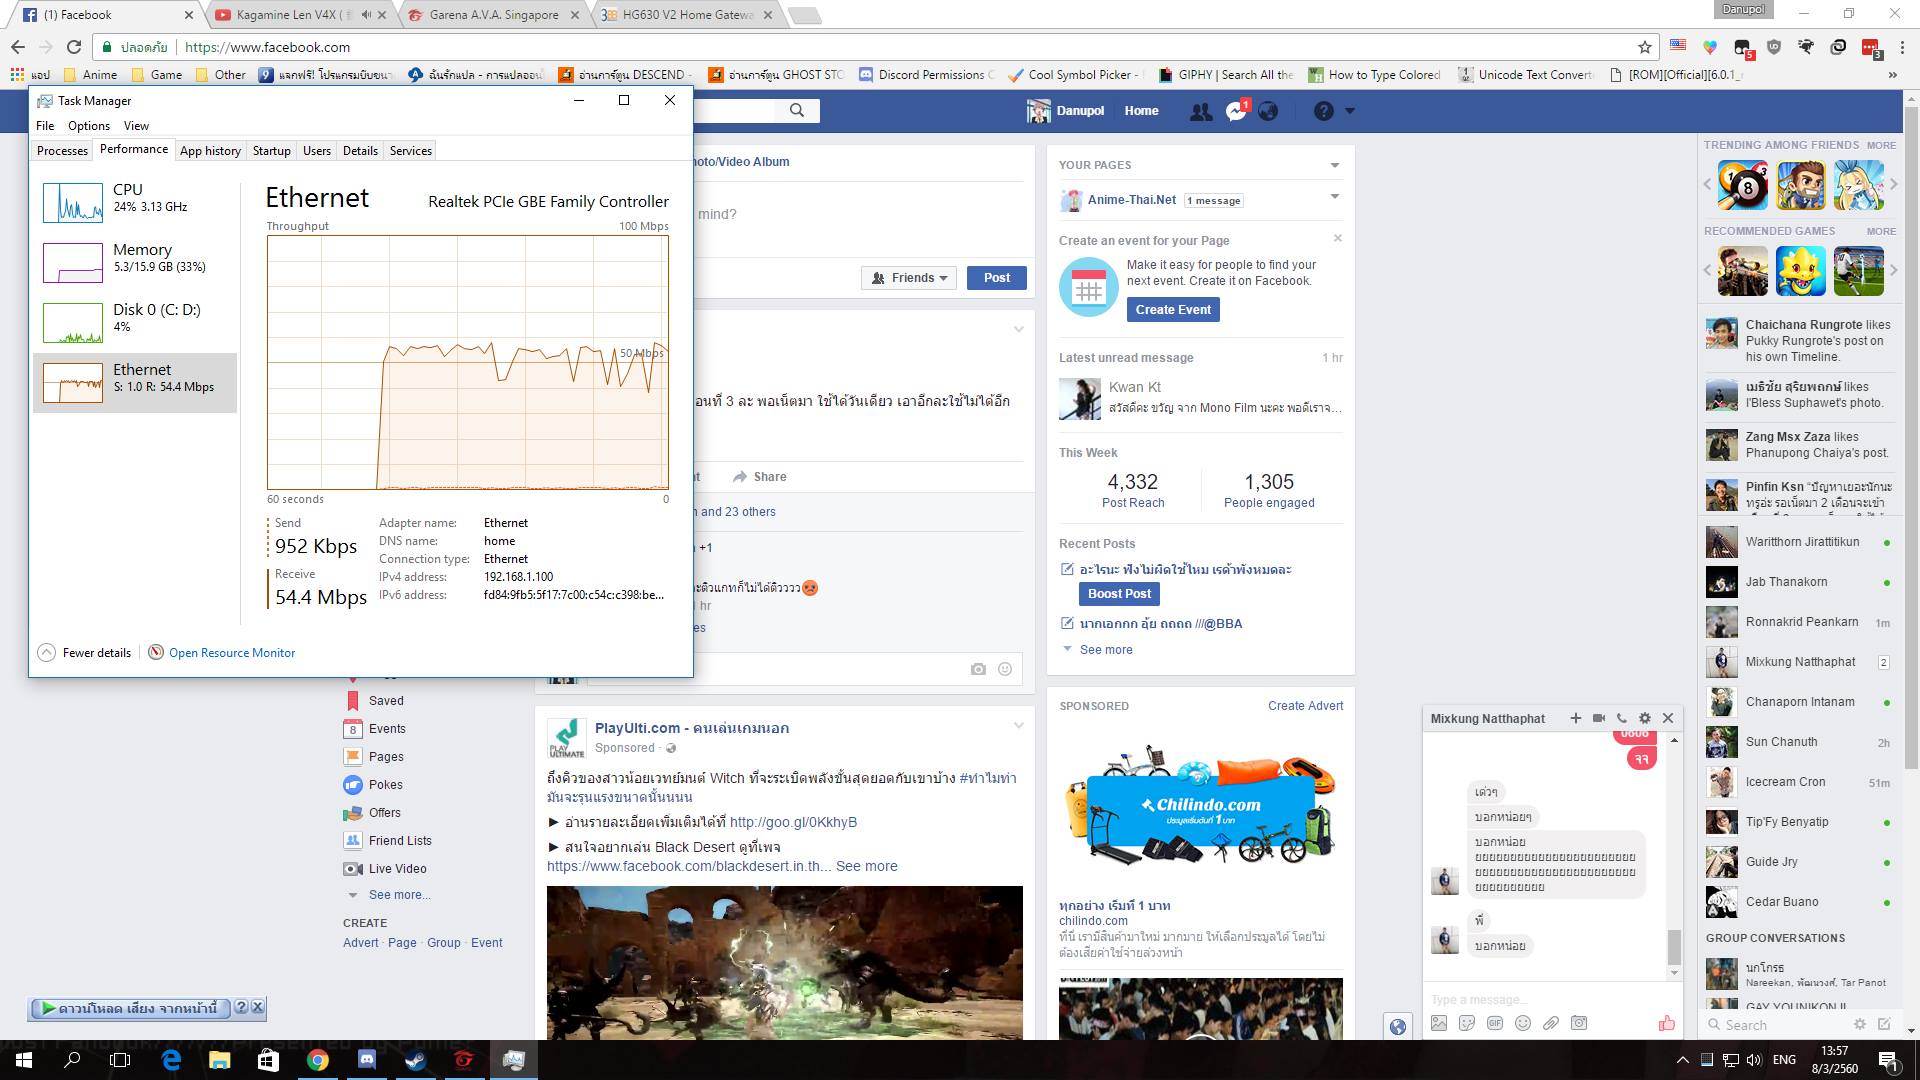Open Facebook messages icon with notification badge
The image size is (1920, 1080).
(x=1236, y=111)
